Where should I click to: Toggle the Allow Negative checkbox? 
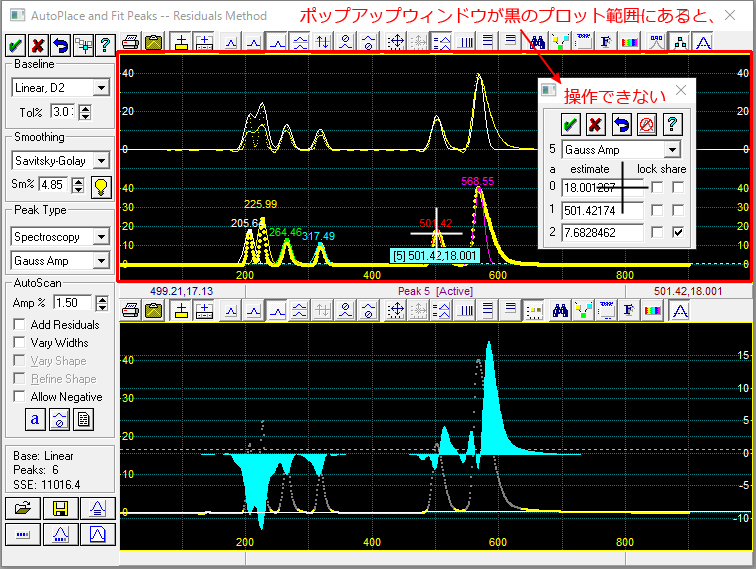[x=20, y=397]
